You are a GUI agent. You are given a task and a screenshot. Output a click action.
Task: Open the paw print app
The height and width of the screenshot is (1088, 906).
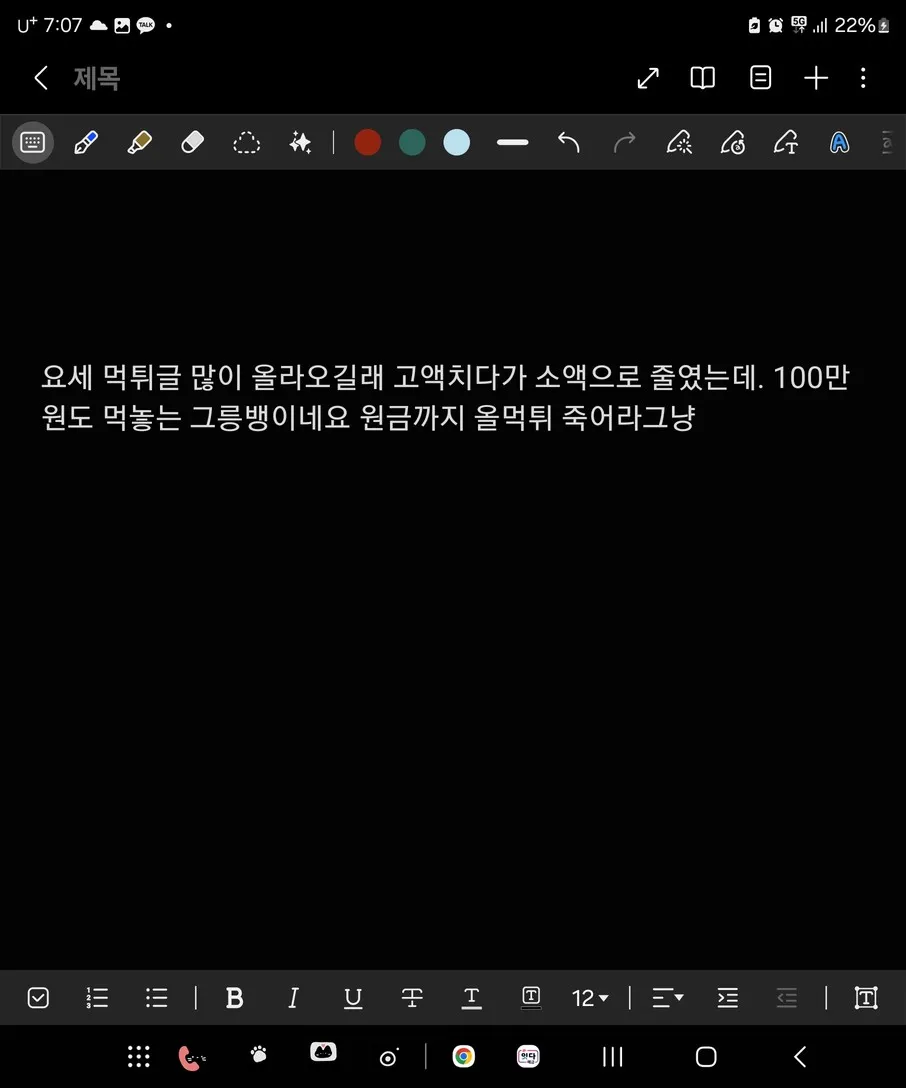(258, 1055)
